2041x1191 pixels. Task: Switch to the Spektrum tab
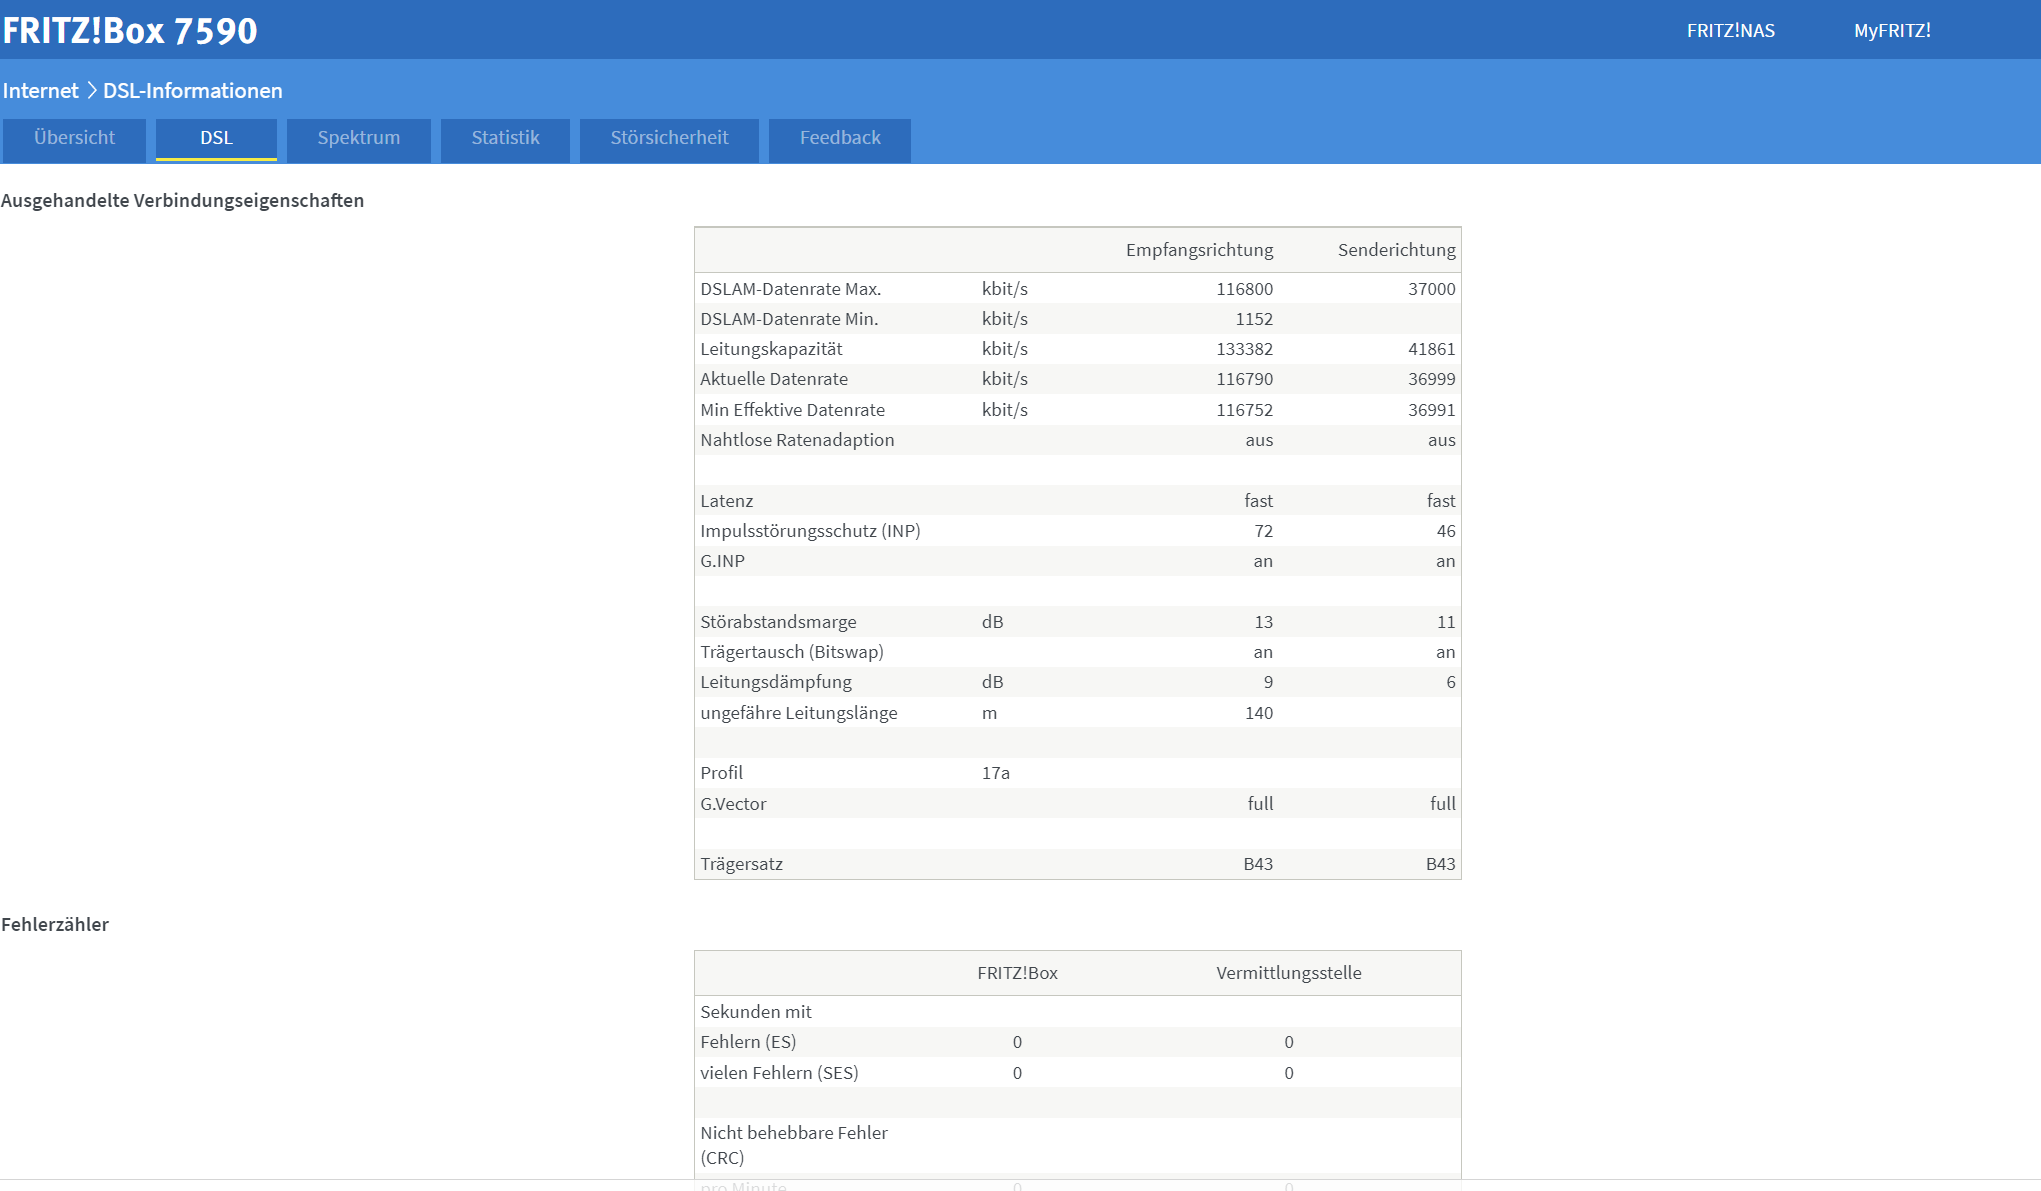[358, 138]
